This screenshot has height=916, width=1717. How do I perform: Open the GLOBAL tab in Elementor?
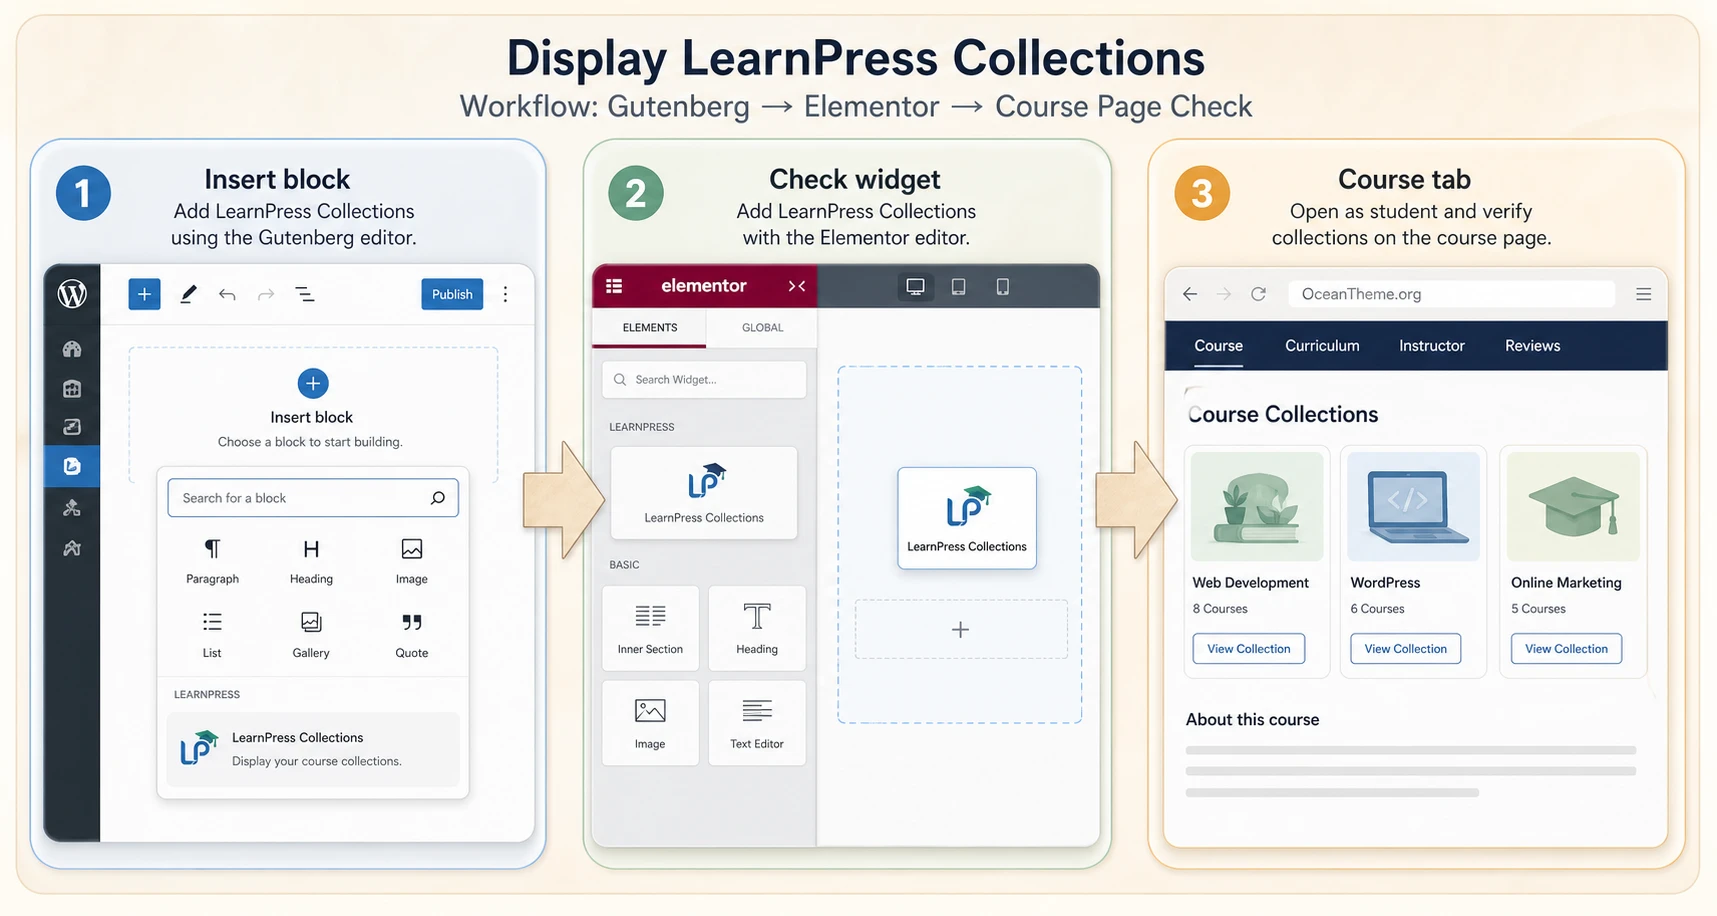point(762,328)
